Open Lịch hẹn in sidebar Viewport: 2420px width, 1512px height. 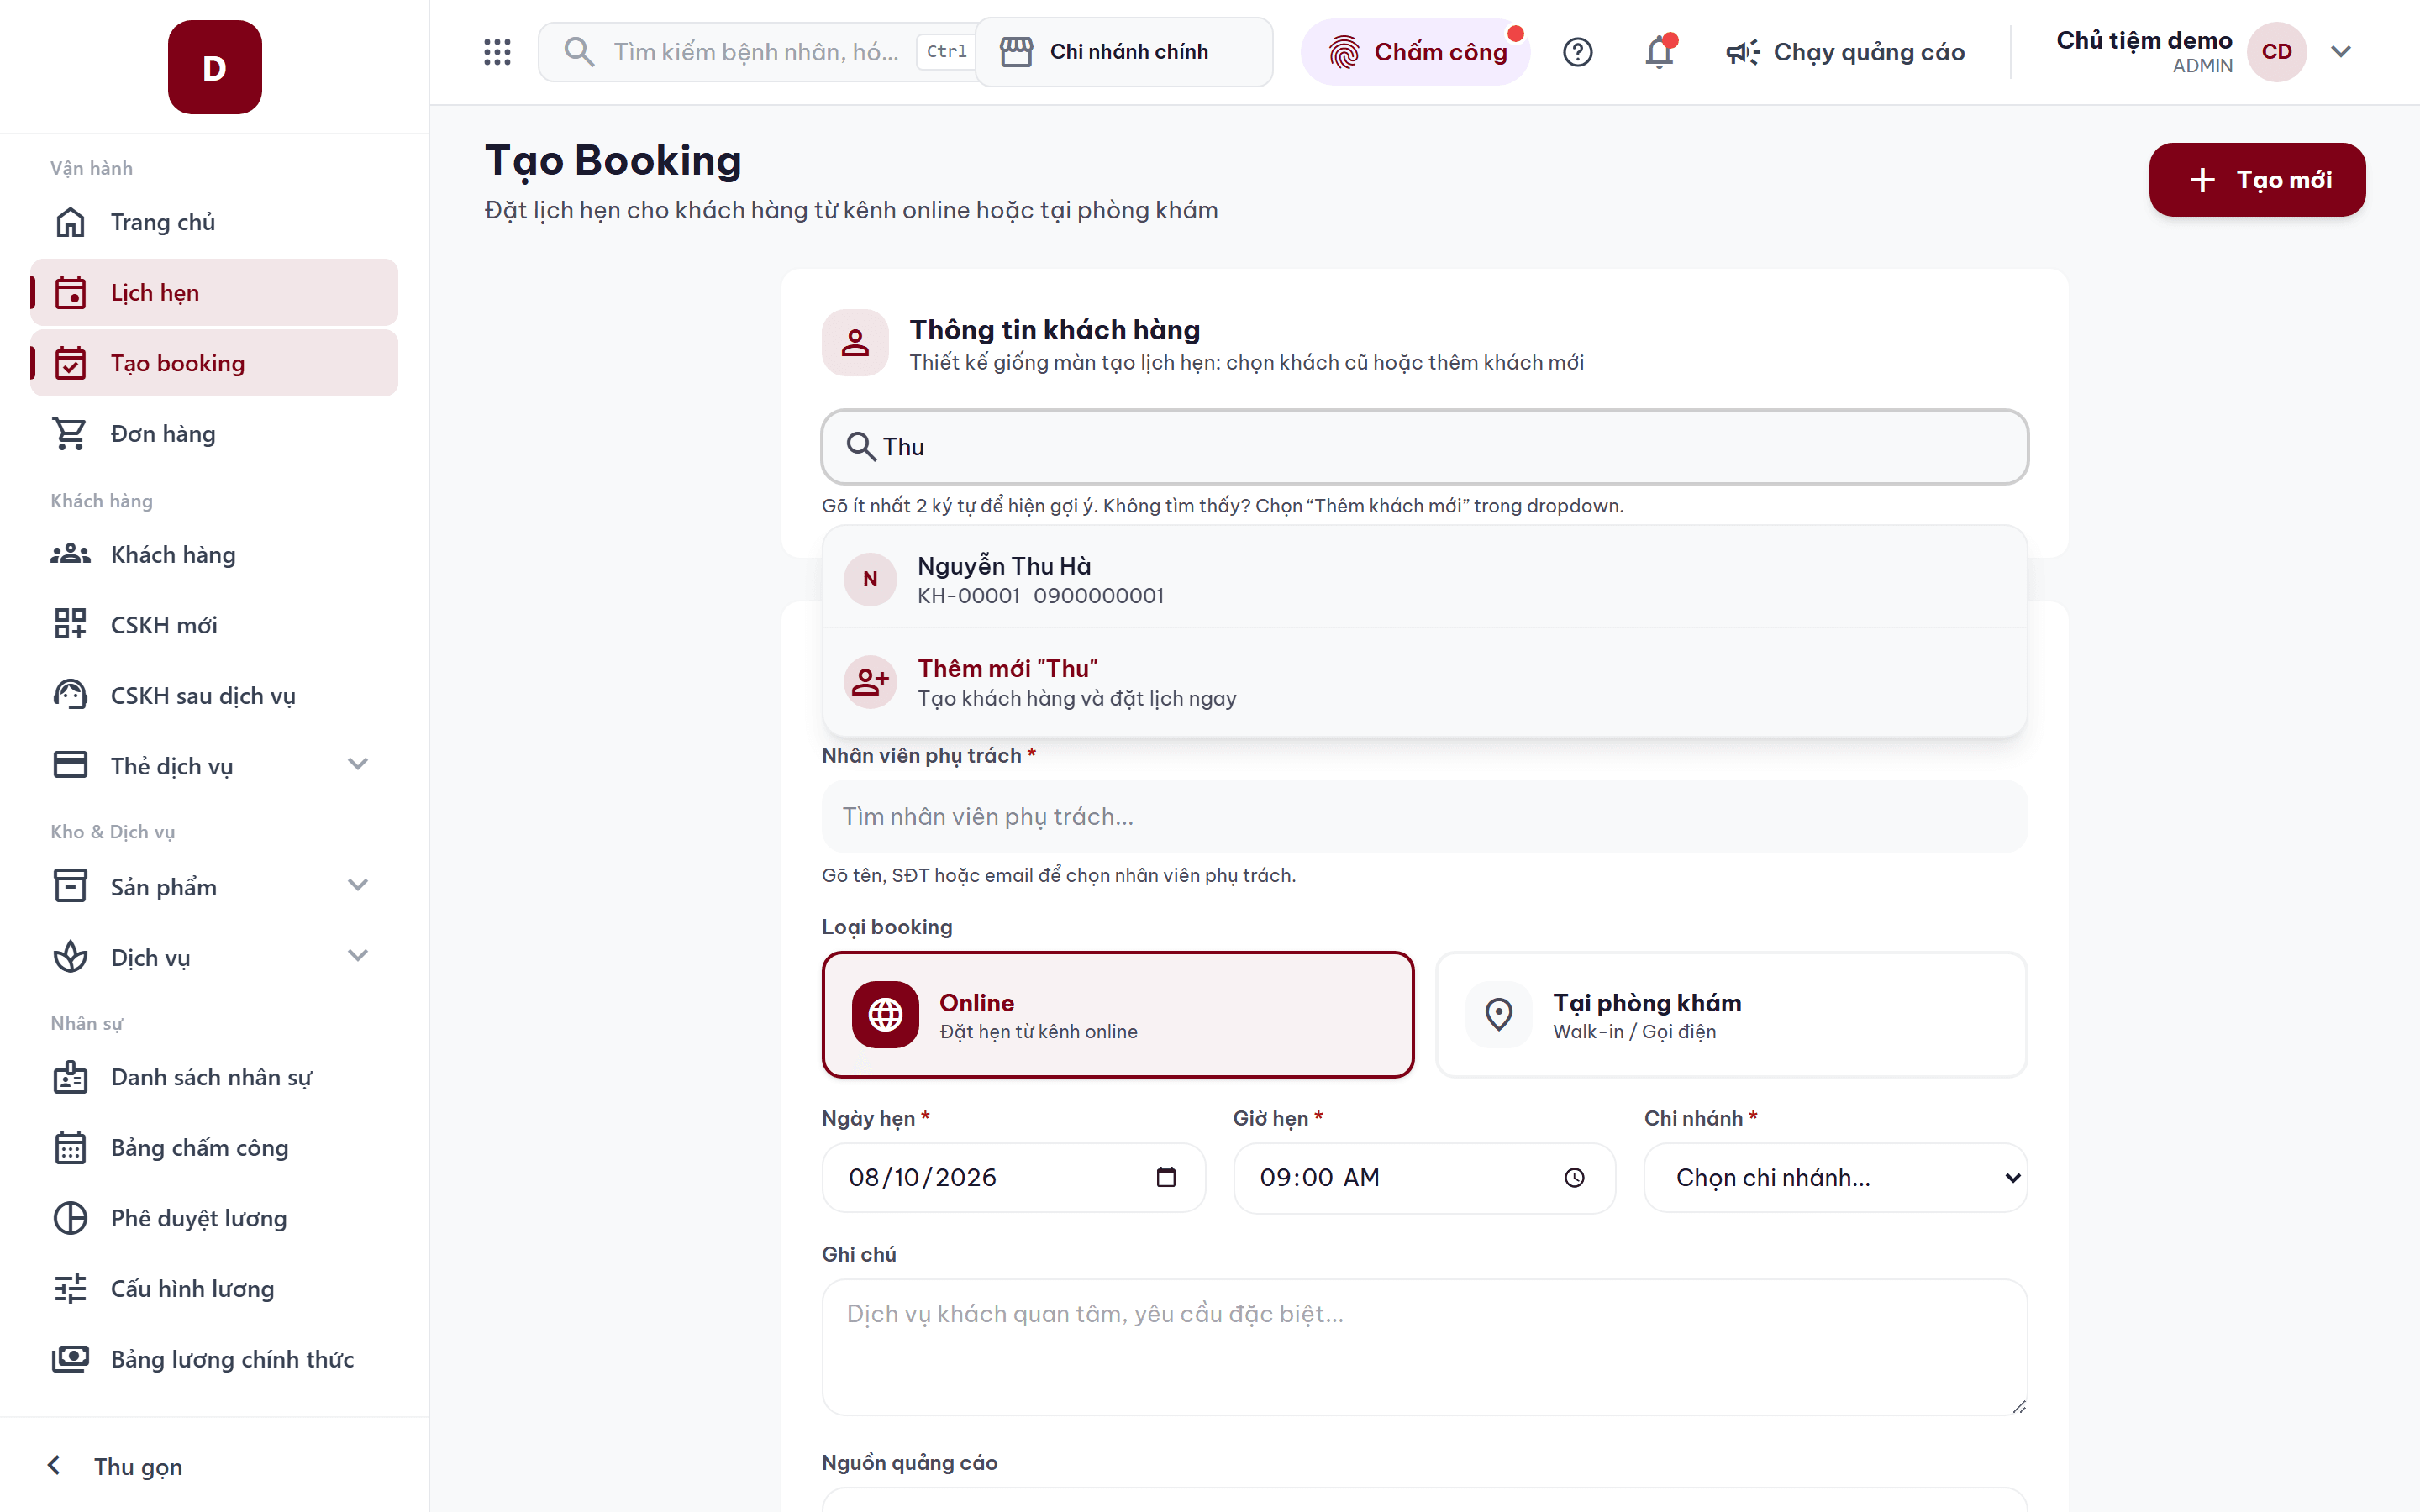214,293
